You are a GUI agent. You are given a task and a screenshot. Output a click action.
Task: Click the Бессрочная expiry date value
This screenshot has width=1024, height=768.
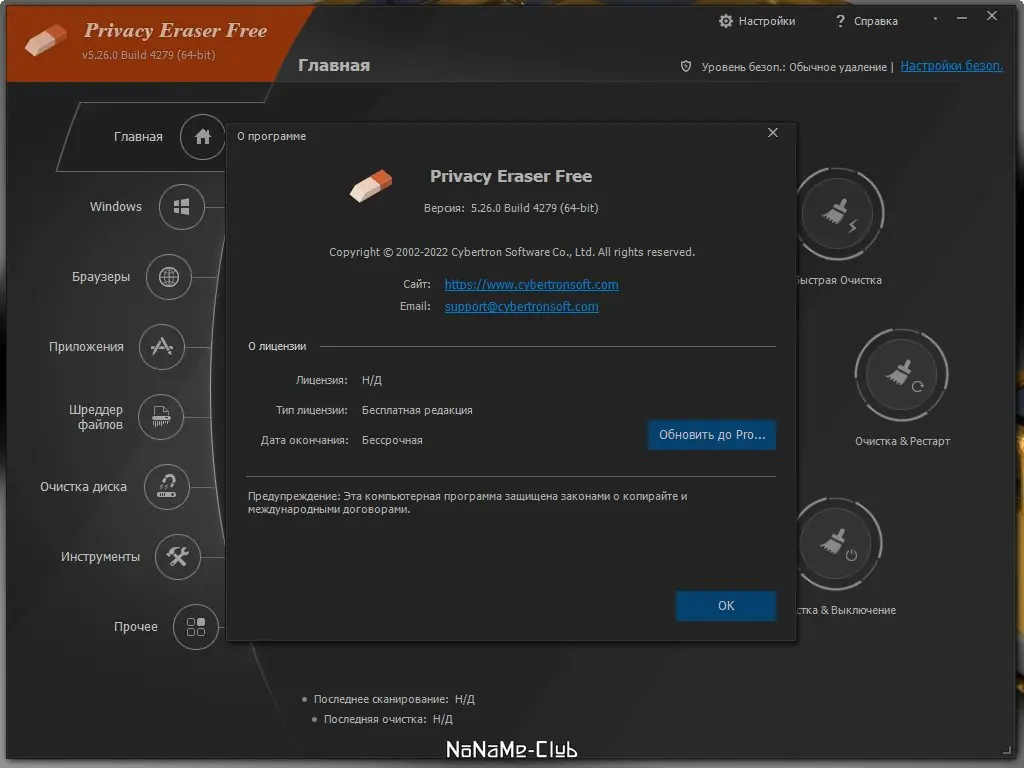click(x=392, y=440)
